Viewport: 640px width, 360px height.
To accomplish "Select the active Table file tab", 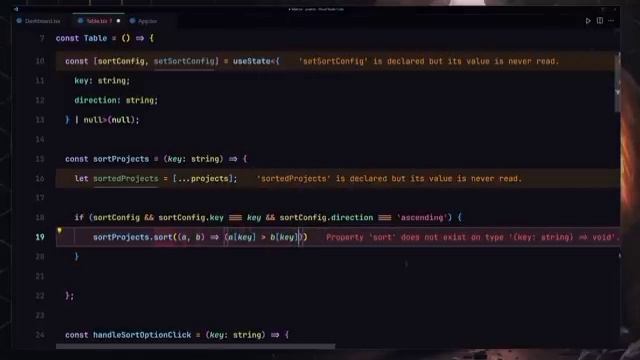I will click(99, 21).
